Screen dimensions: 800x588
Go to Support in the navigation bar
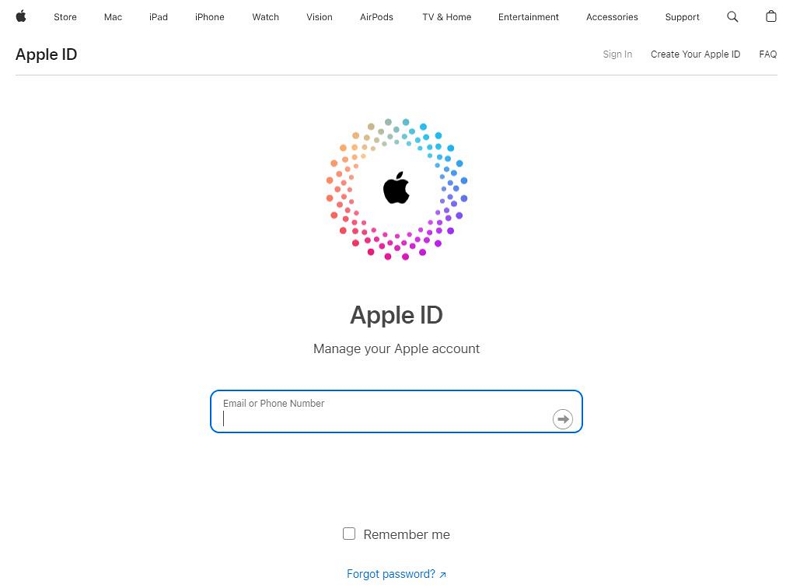coord(682,17)
